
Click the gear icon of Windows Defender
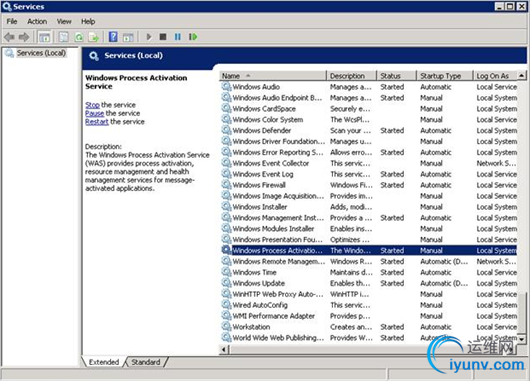click(226, 130)
